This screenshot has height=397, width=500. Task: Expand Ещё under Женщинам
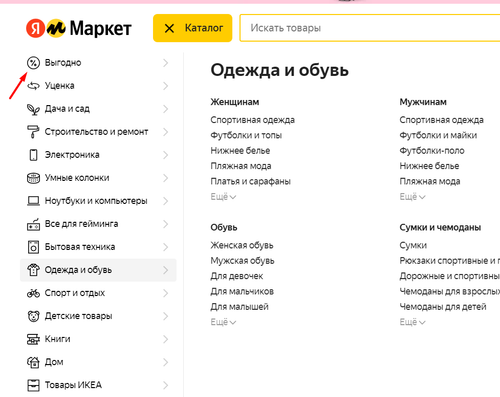coord(223,197)
